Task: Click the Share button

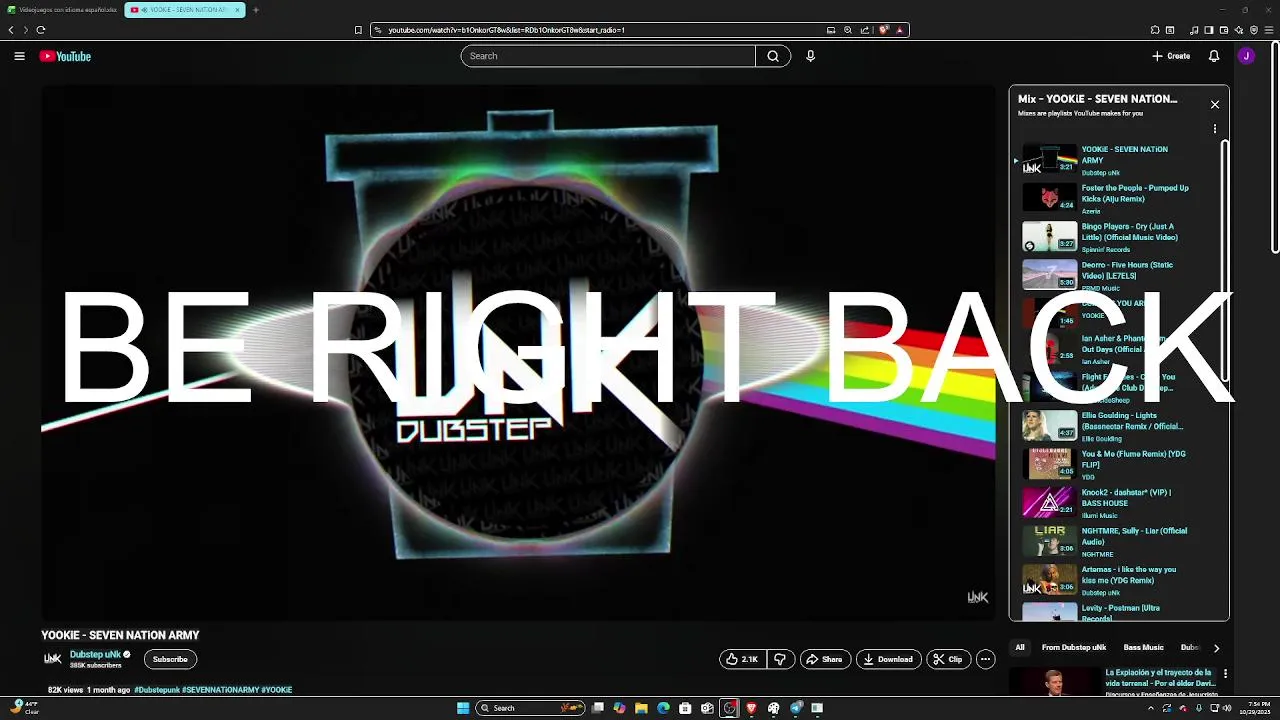Action: point(825,659)
